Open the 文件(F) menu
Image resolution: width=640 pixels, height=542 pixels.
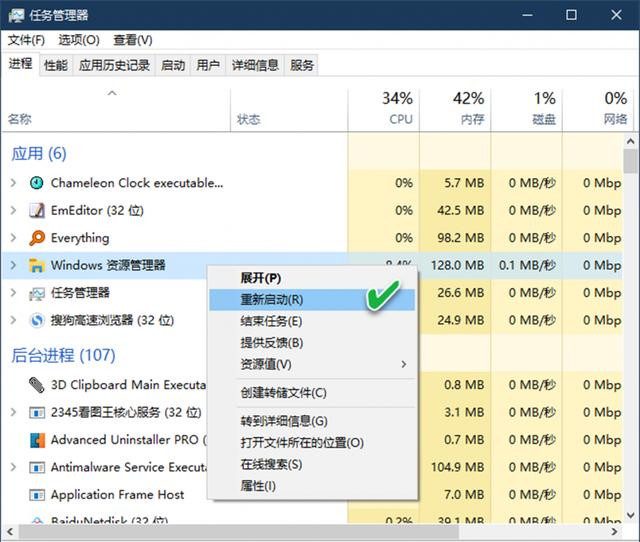[x=26, y=40]
